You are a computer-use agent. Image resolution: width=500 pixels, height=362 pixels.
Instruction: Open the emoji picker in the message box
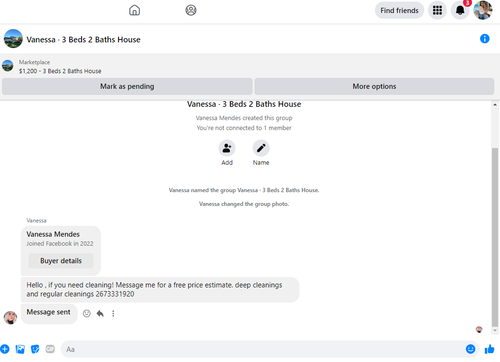(470, 349)
